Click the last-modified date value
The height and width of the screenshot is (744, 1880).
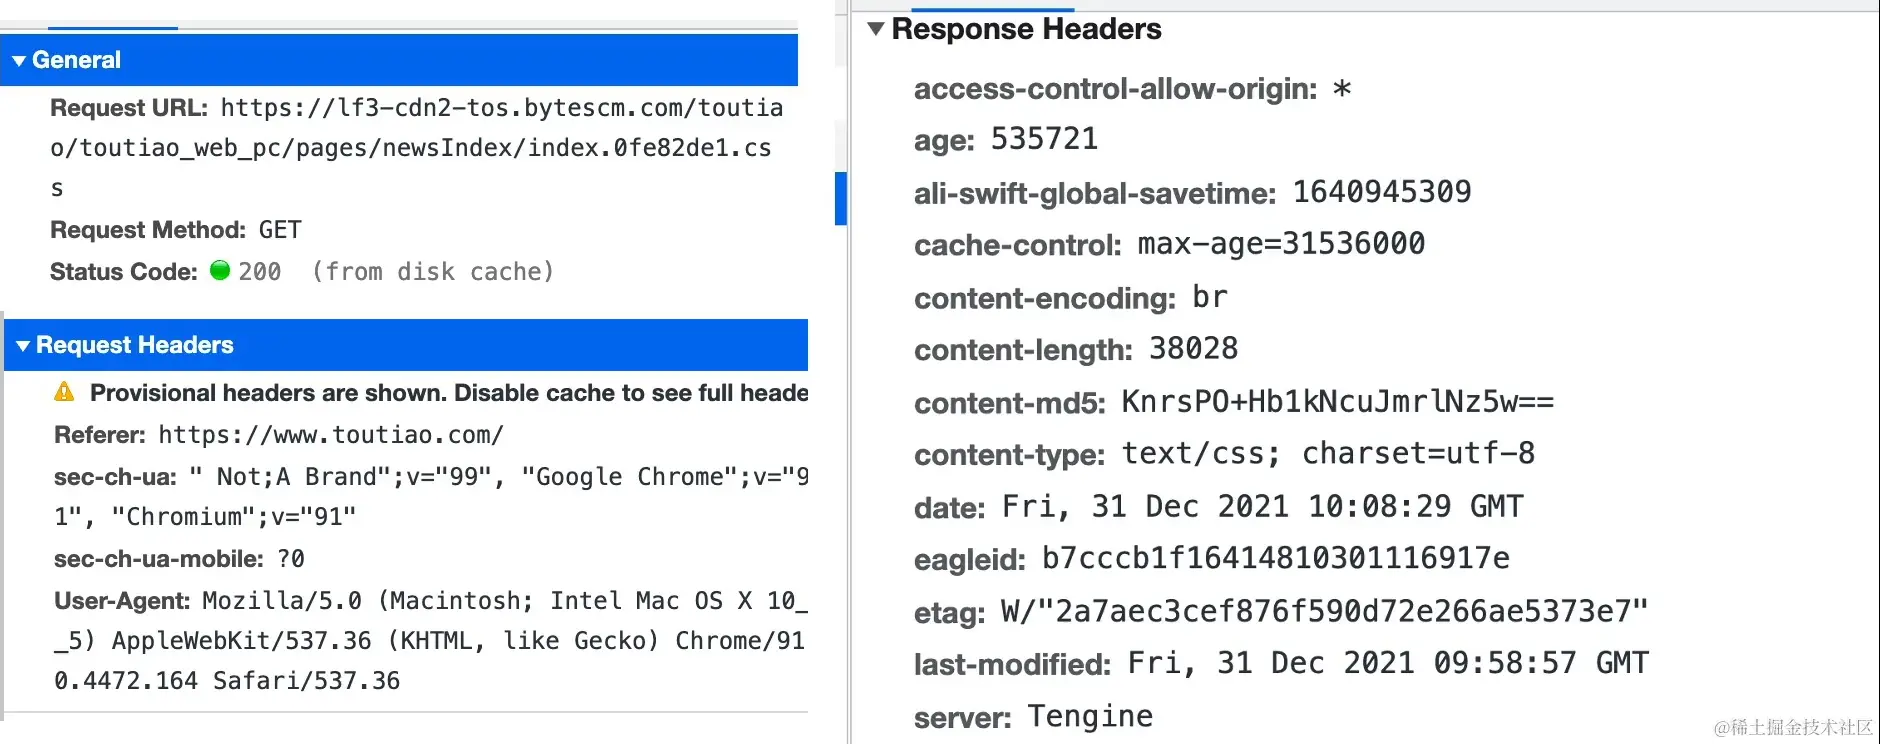1388,664
